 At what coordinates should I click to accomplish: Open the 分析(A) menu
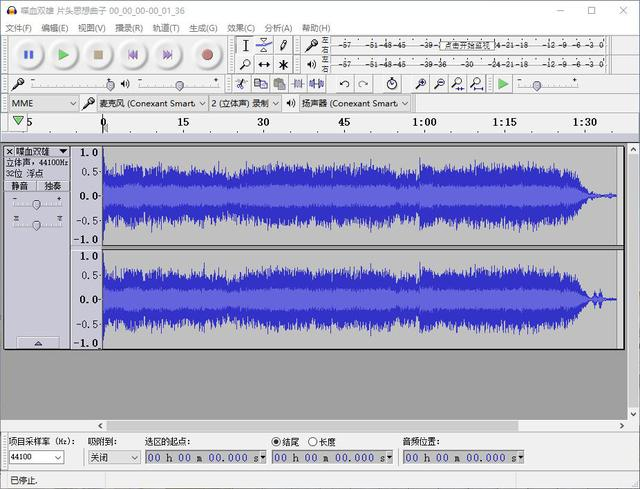pyautogui.click(x=278, y=28)
